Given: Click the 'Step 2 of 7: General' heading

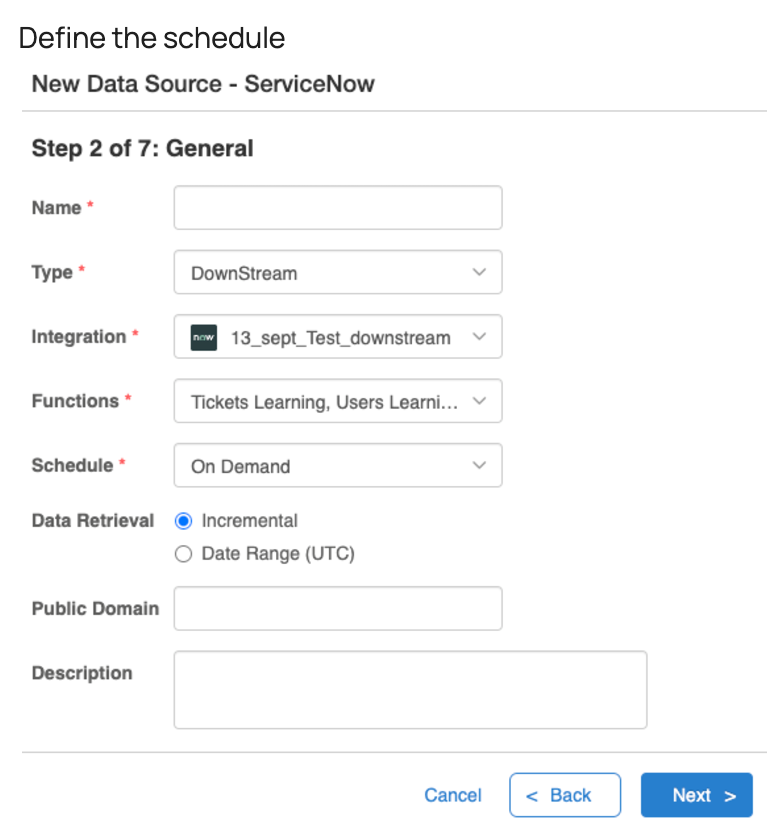Looking at the screenshot, I should point(143,148).
